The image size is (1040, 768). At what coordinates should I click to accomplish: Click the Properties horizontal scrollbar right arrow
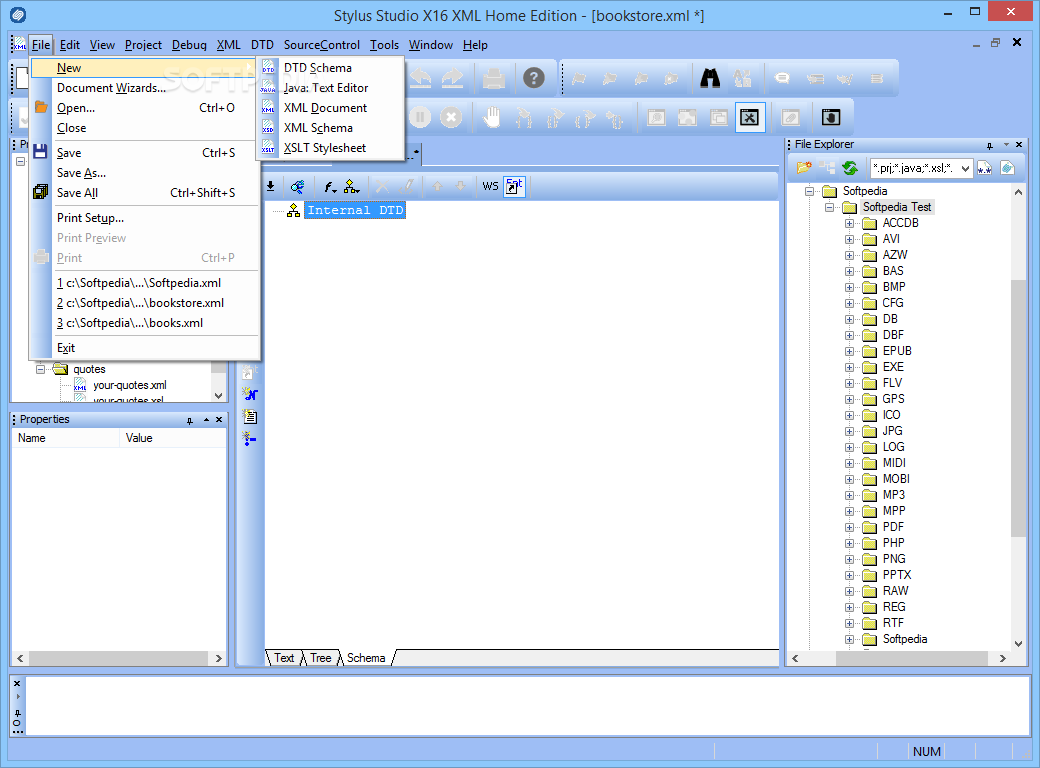pos(219,659)
